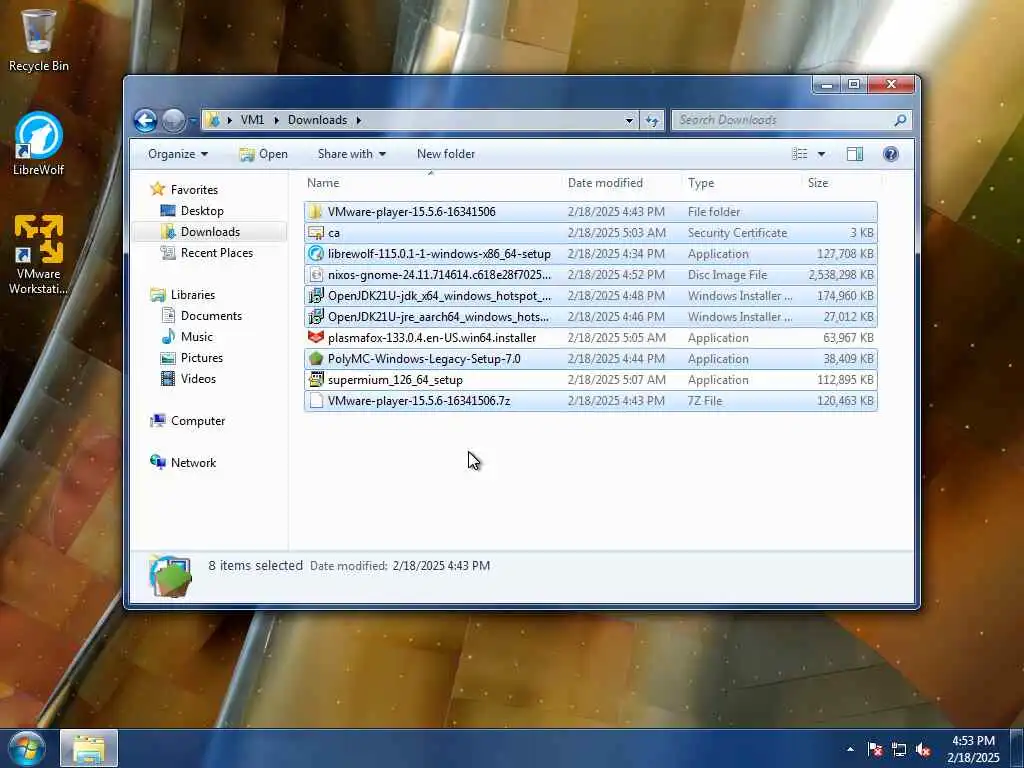Select the nixos-gnome disc image icon
The width and height of the screenshot is (1024, 768).
316,274
